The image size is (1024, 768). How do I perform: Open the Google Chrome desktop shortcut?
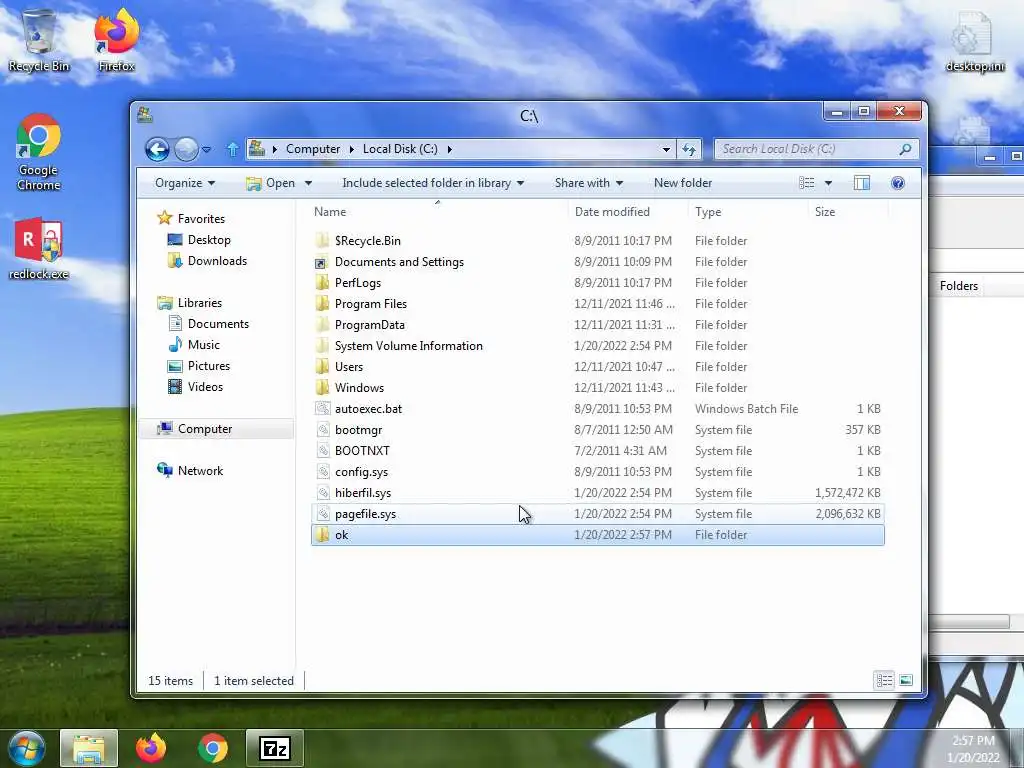coord(39,152)
